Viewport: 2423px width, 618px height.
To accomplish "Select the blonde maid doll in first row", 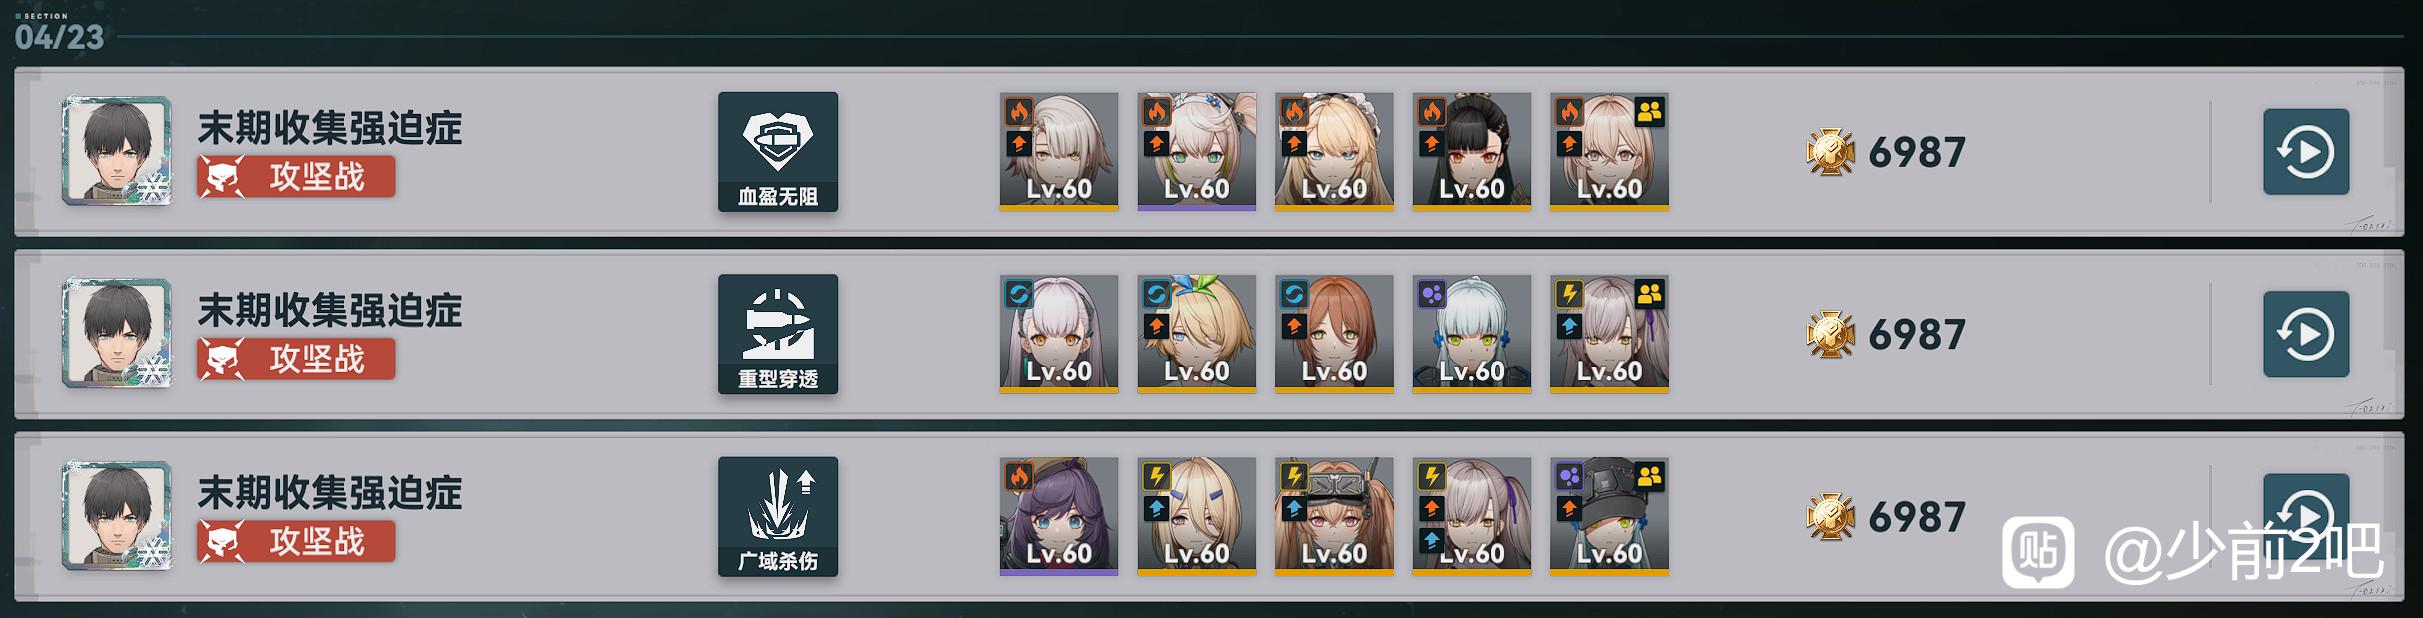I will tap(1334, 152).
